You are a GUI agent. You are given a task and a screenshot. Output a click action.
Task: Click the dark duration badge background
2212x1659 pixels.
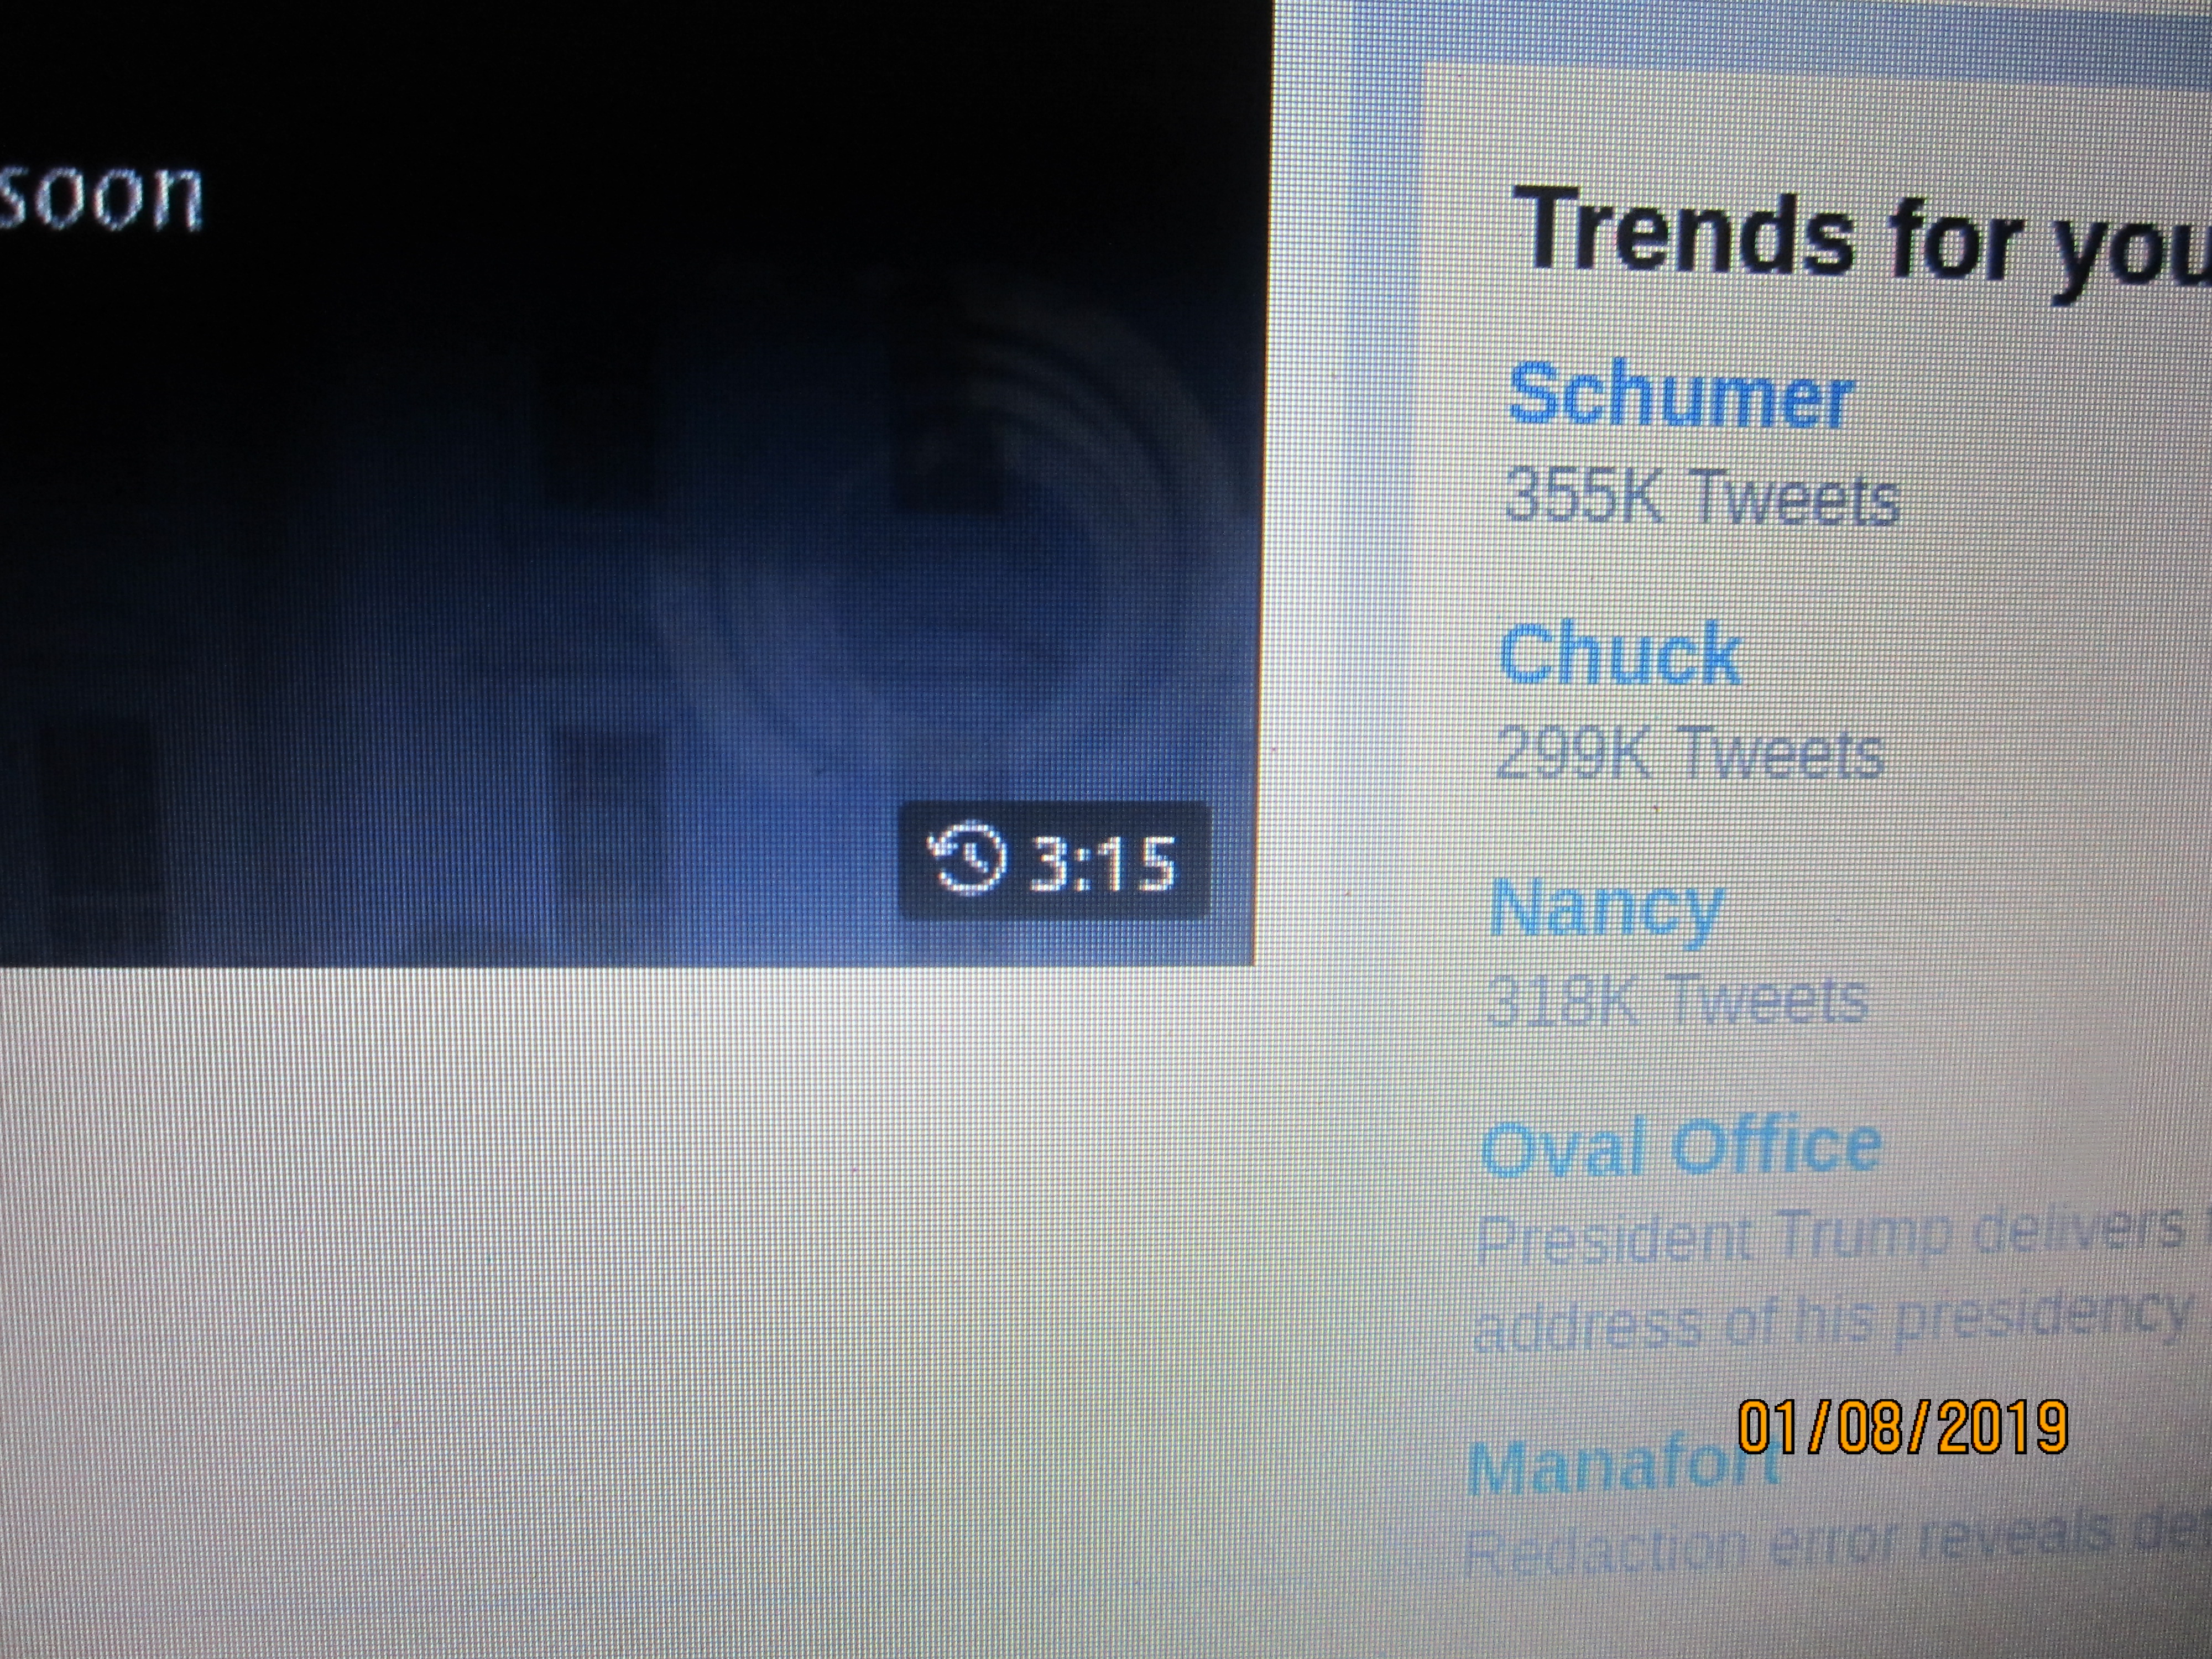1055,860
